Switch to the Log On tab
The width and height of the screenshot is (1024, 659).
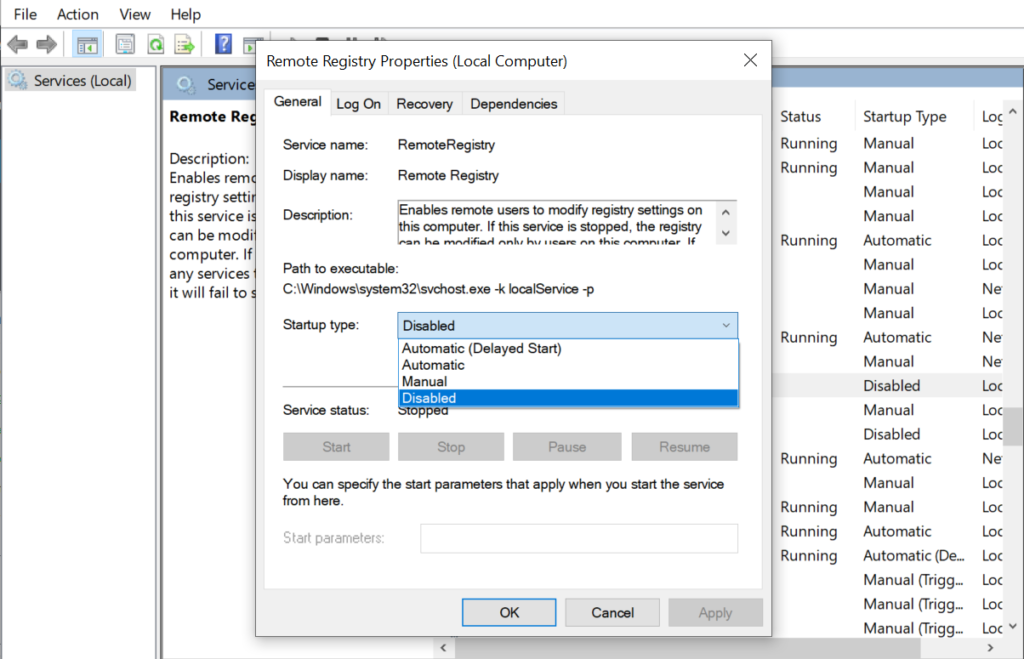tap(359, 103)
